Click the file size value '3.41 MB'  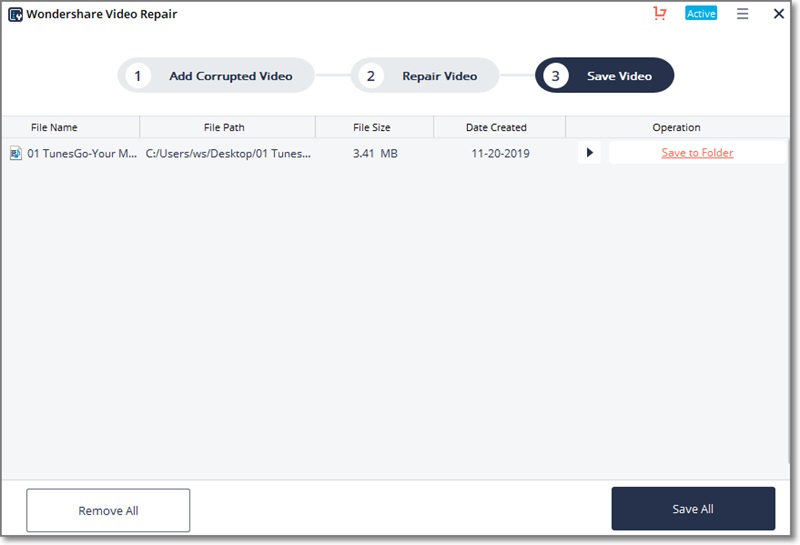click(375, 154)
